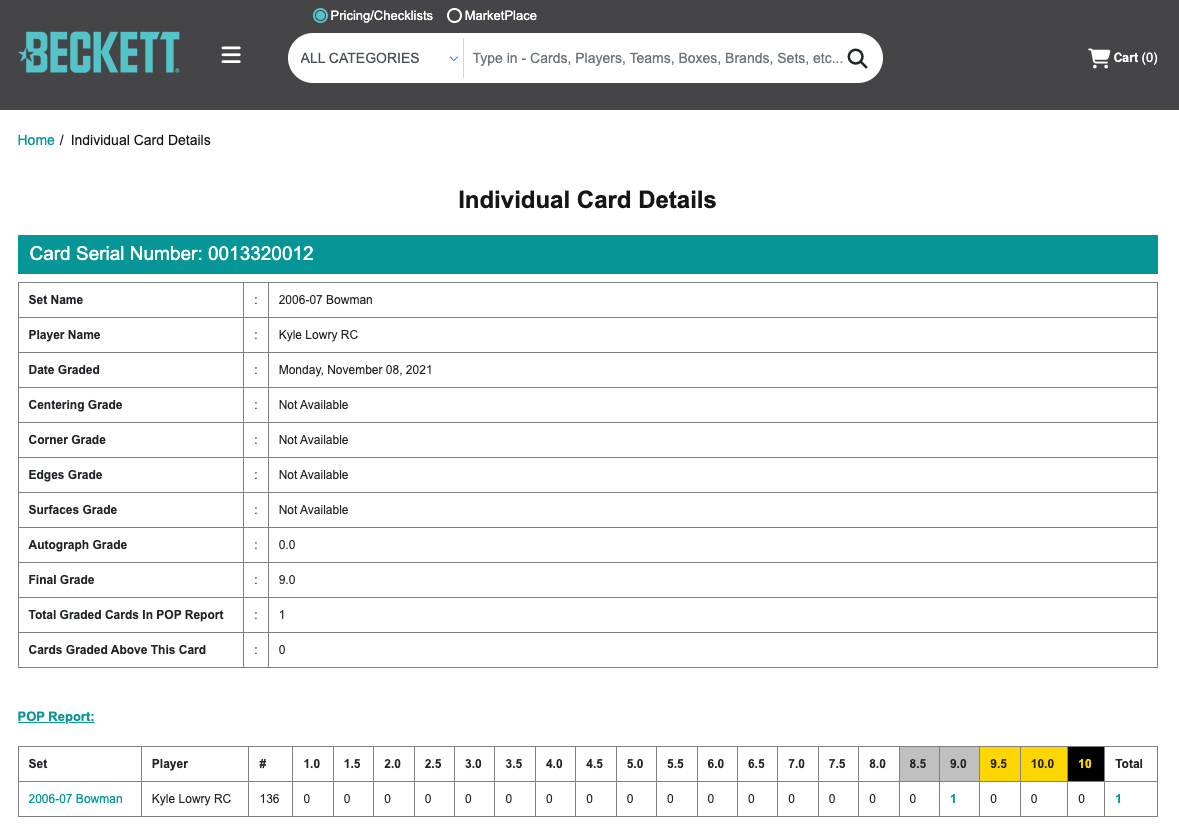Click the 9.0 grade count link

coord(953,799)
